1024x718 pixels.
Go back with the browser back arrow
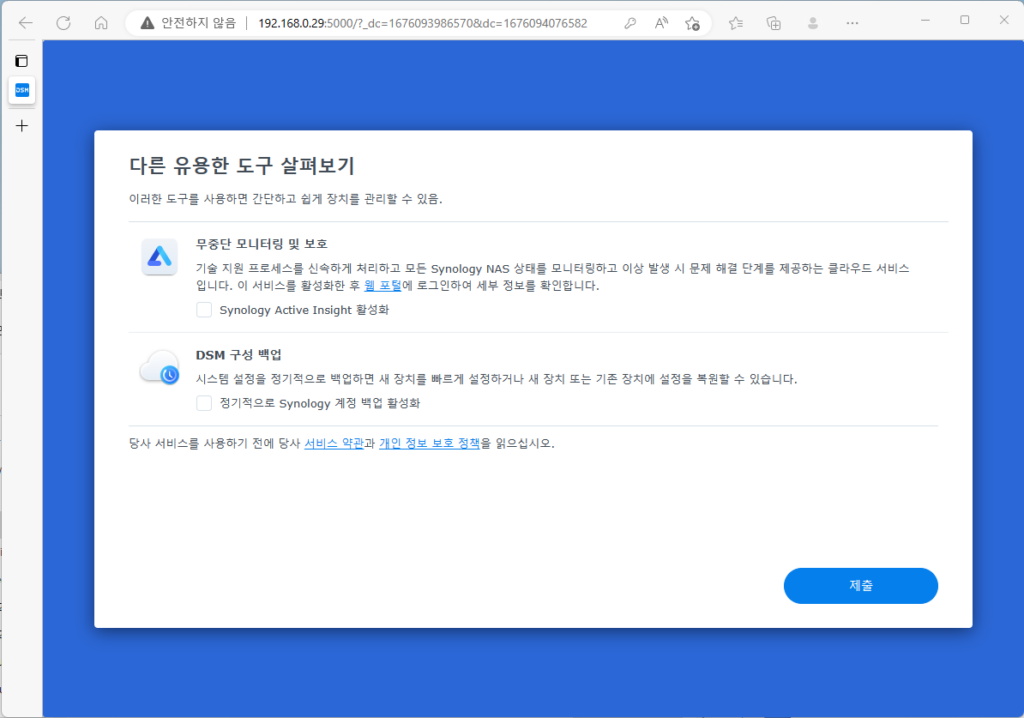click(x=25, y=23)
